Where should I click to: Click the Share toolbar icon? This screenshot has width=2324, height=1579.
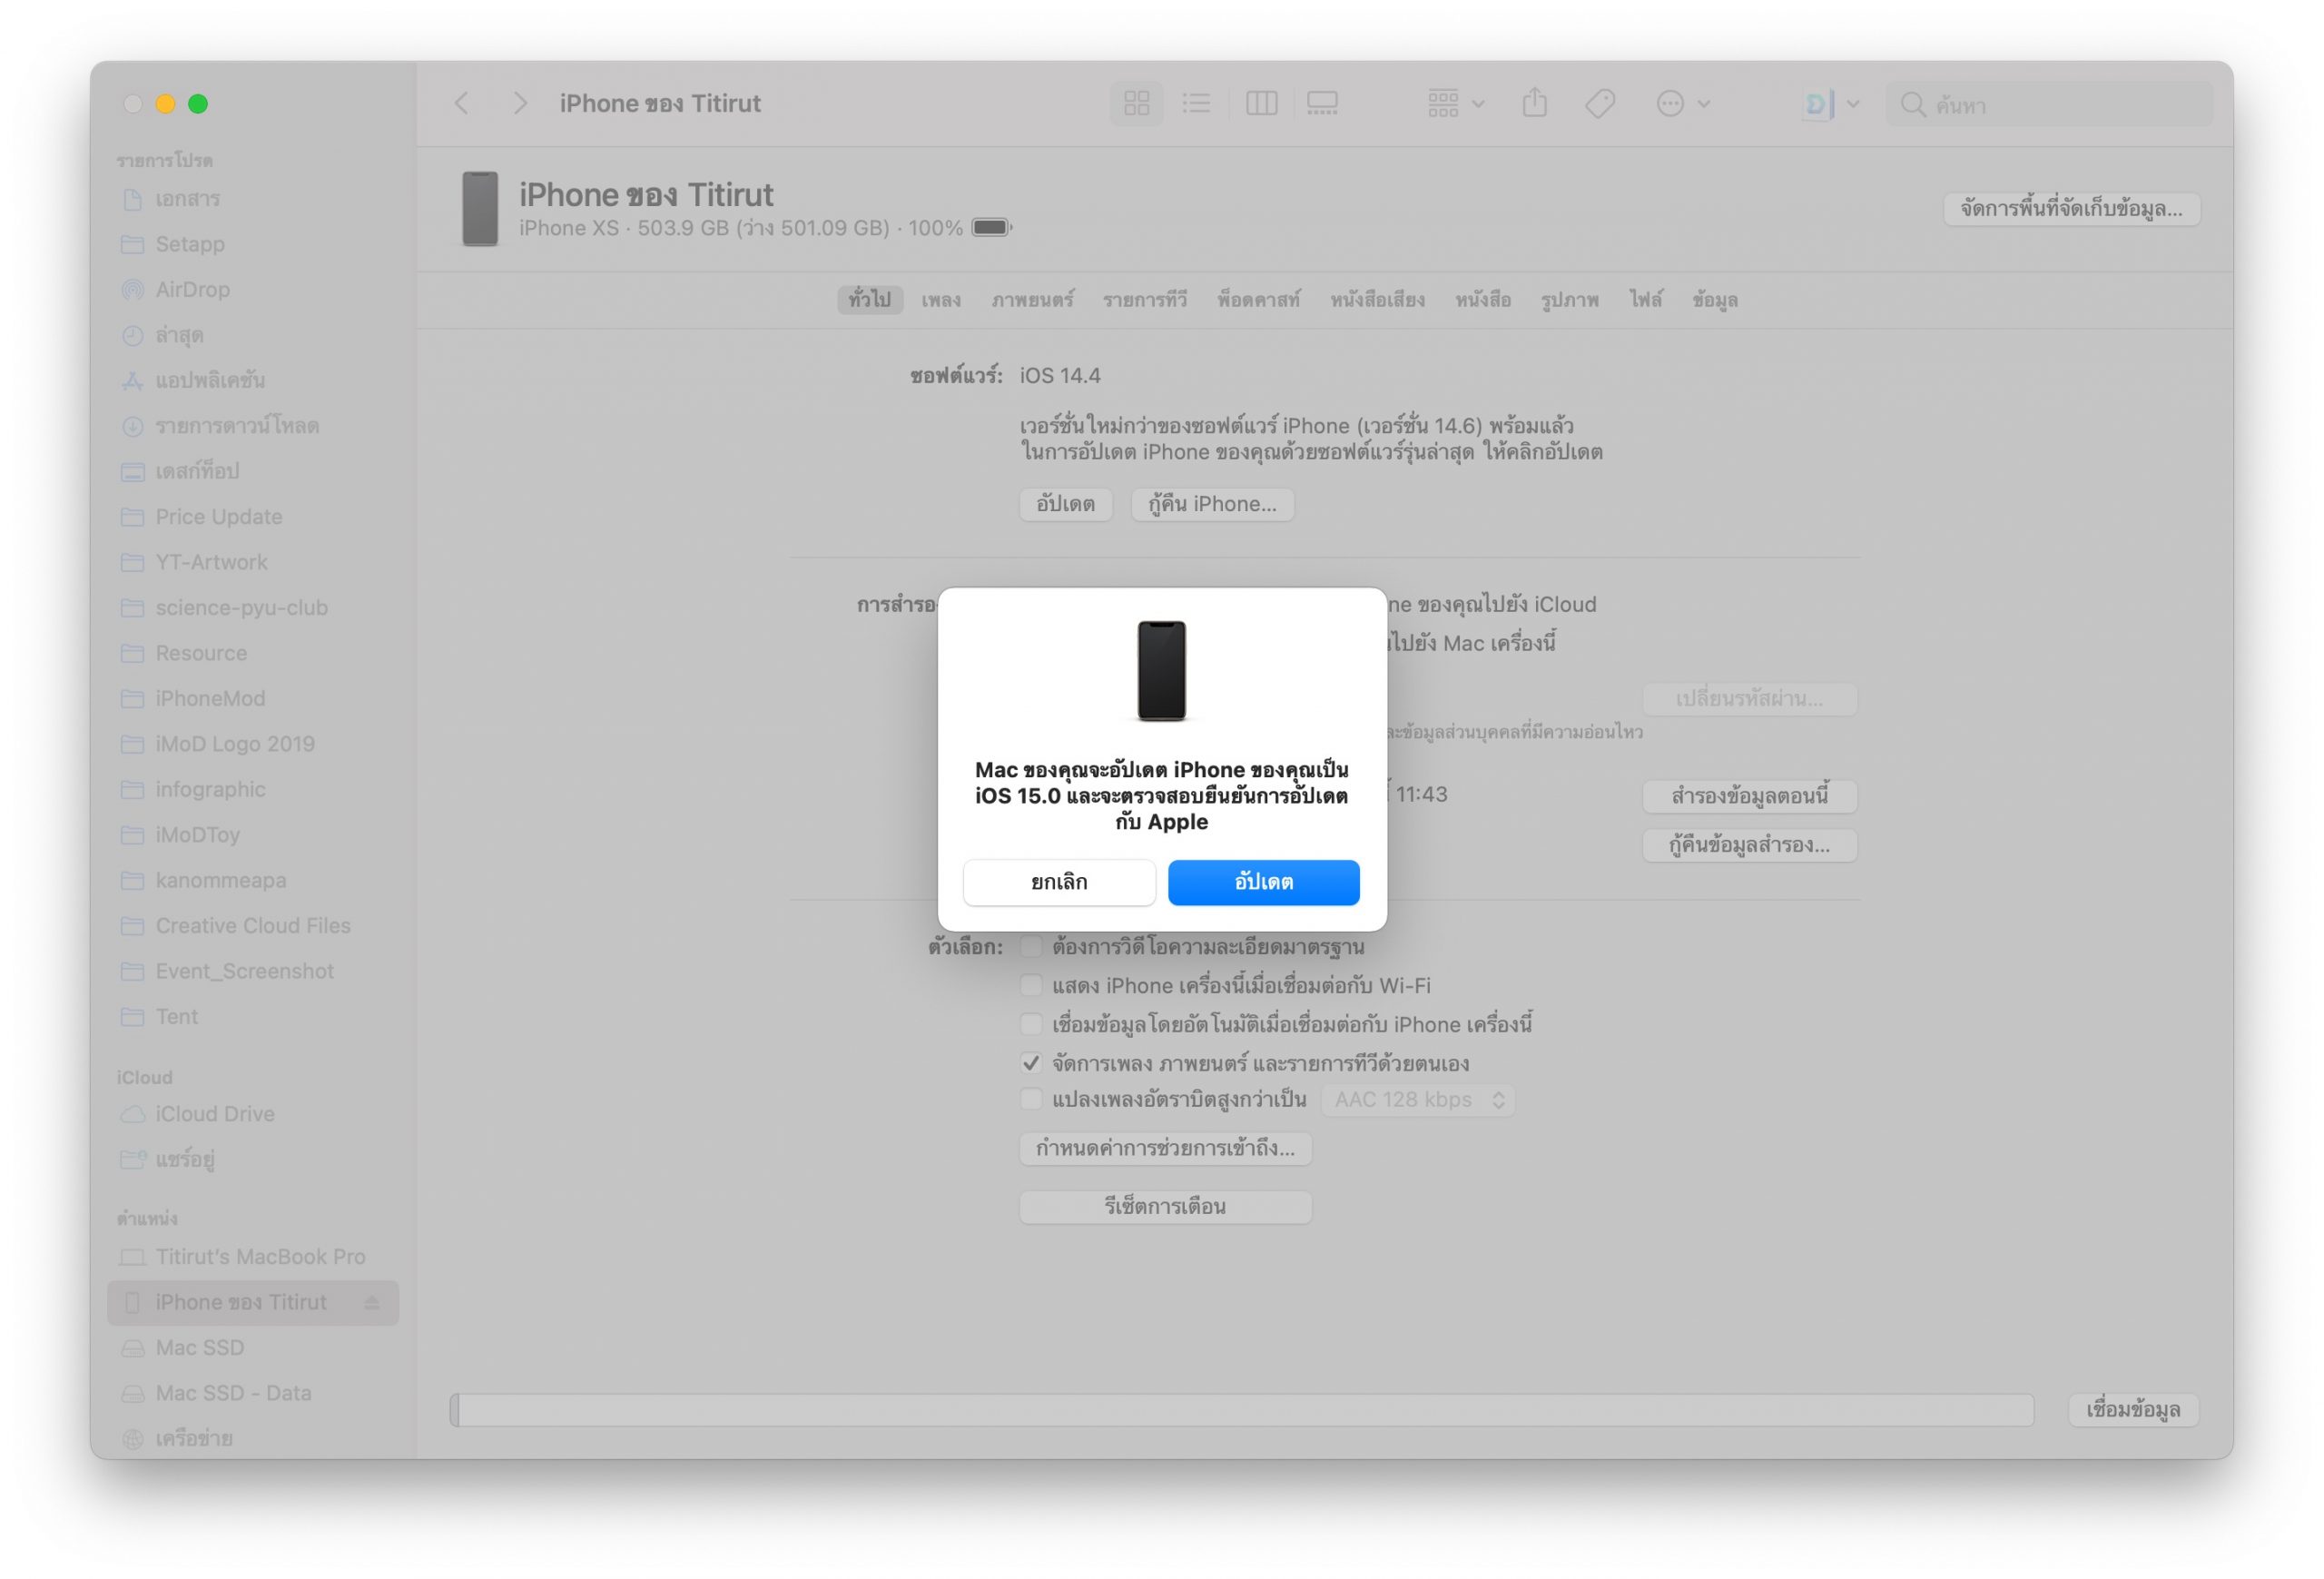(1534, 103)
